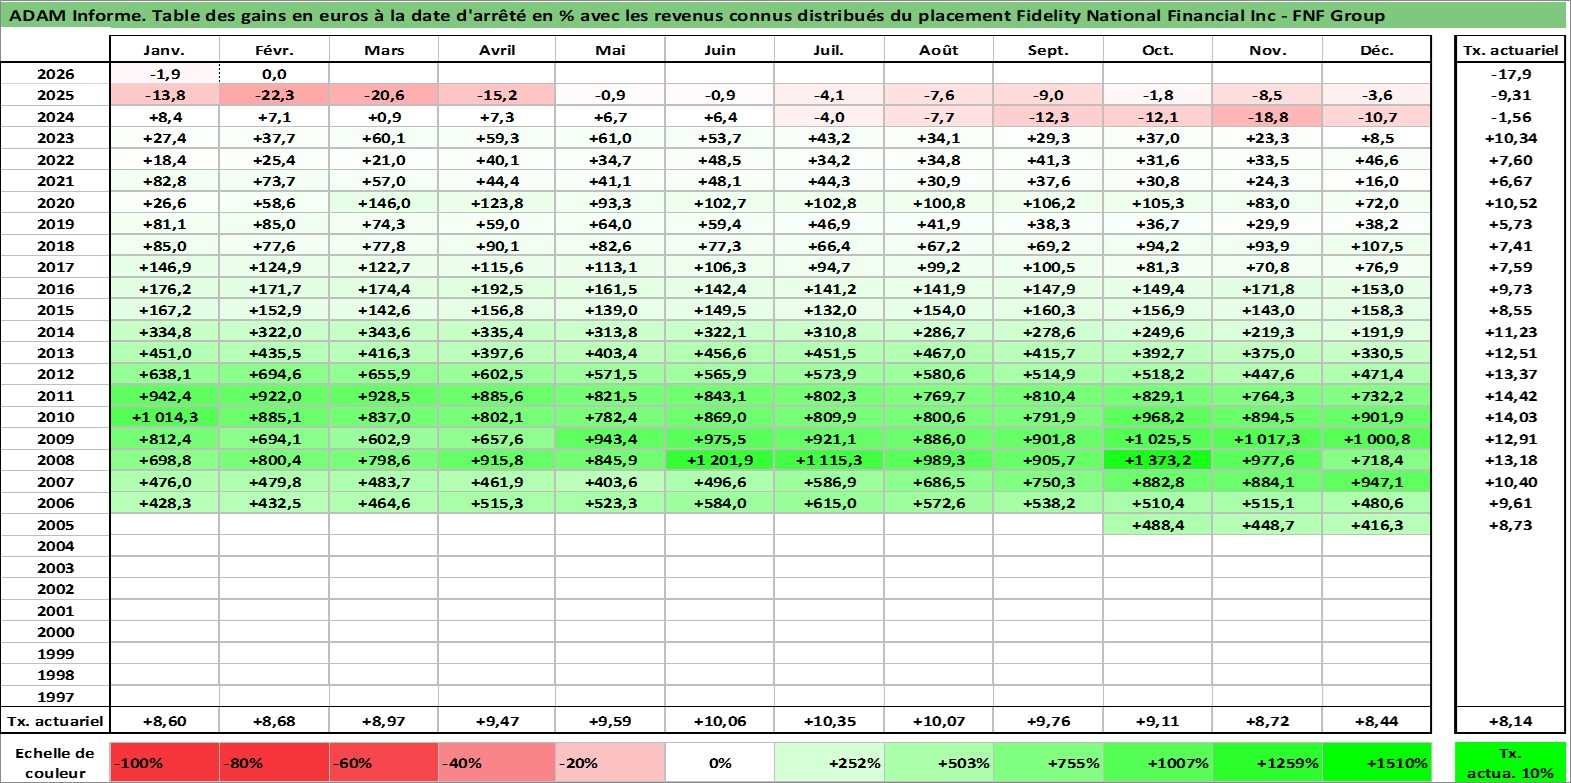This screenshot has height=783, width=1571.
Task: Click the 'Tx. actuariel' right column header
Action: 1511,50
